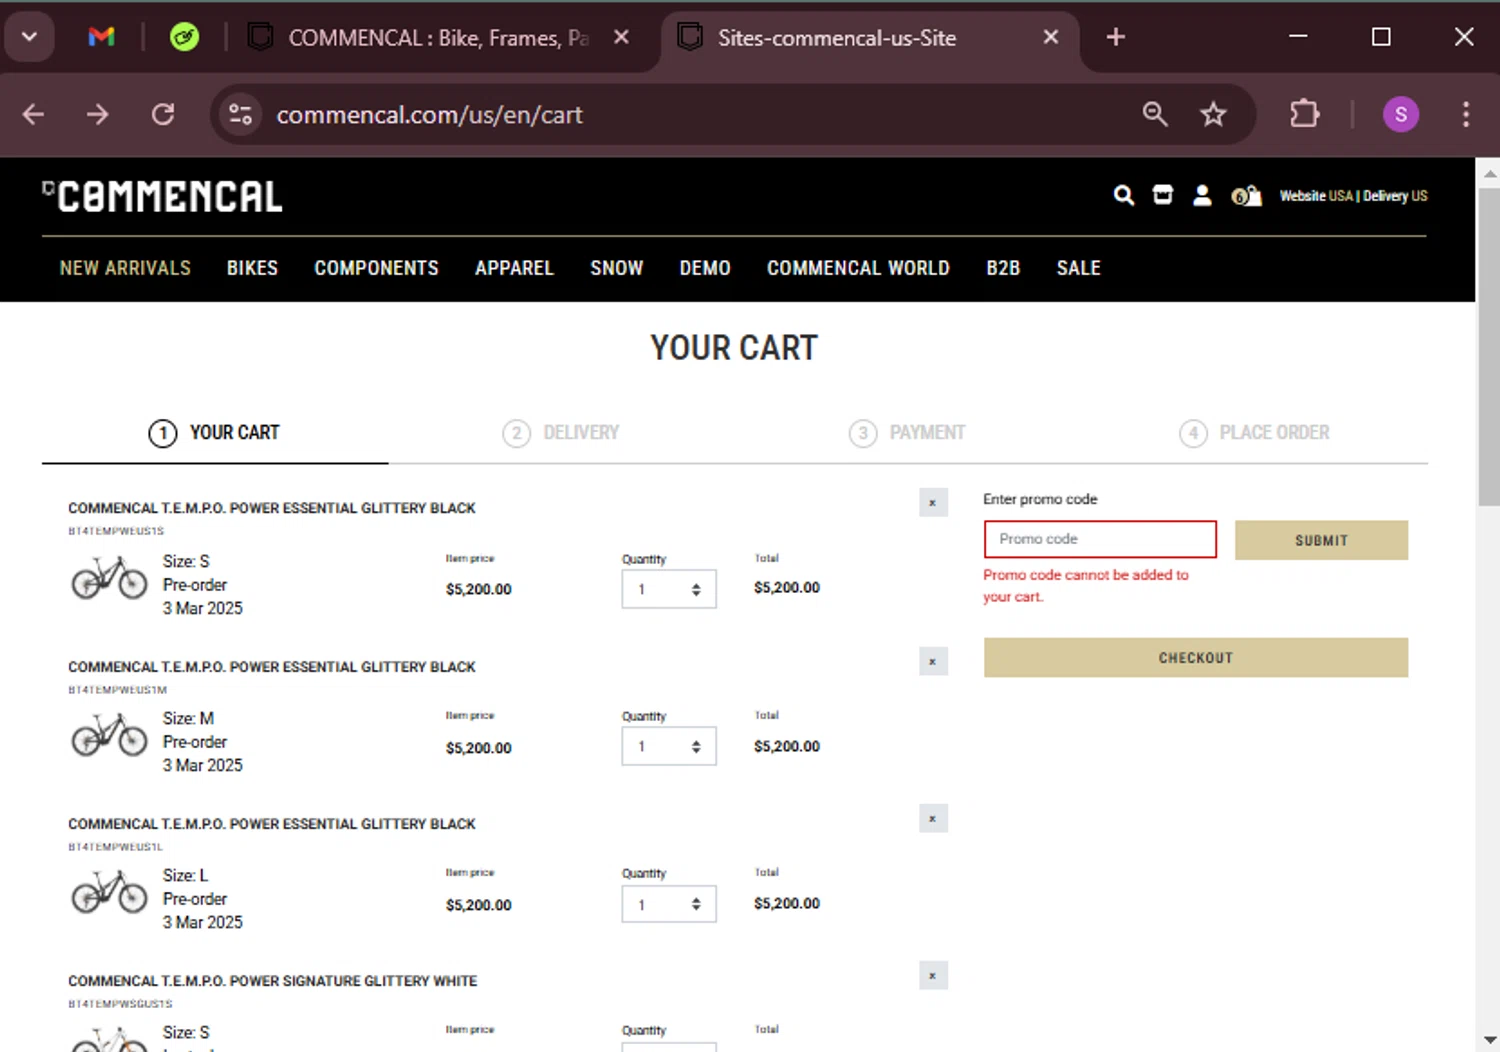
Task: Open the tab search dropdown arrow
Action: pos(29,38)
